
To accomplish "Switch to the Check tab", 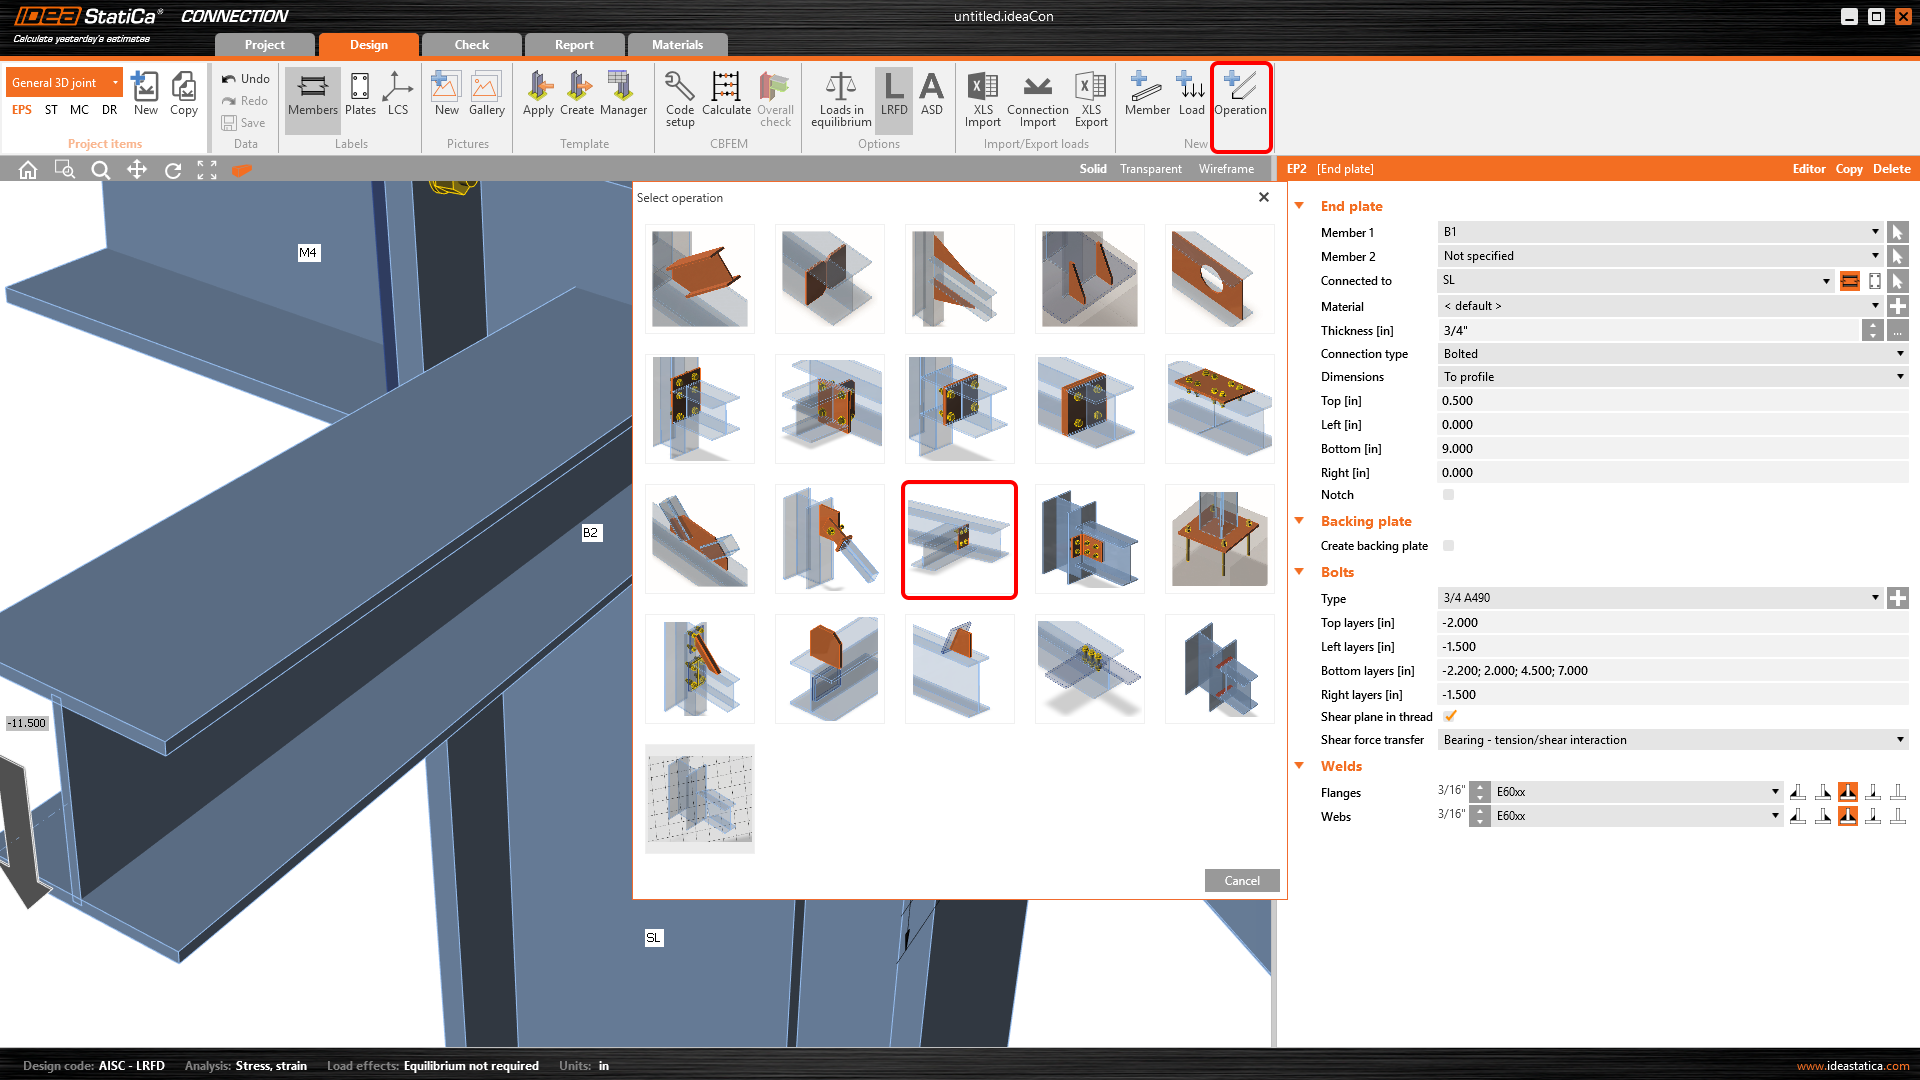I will (471, 45).
